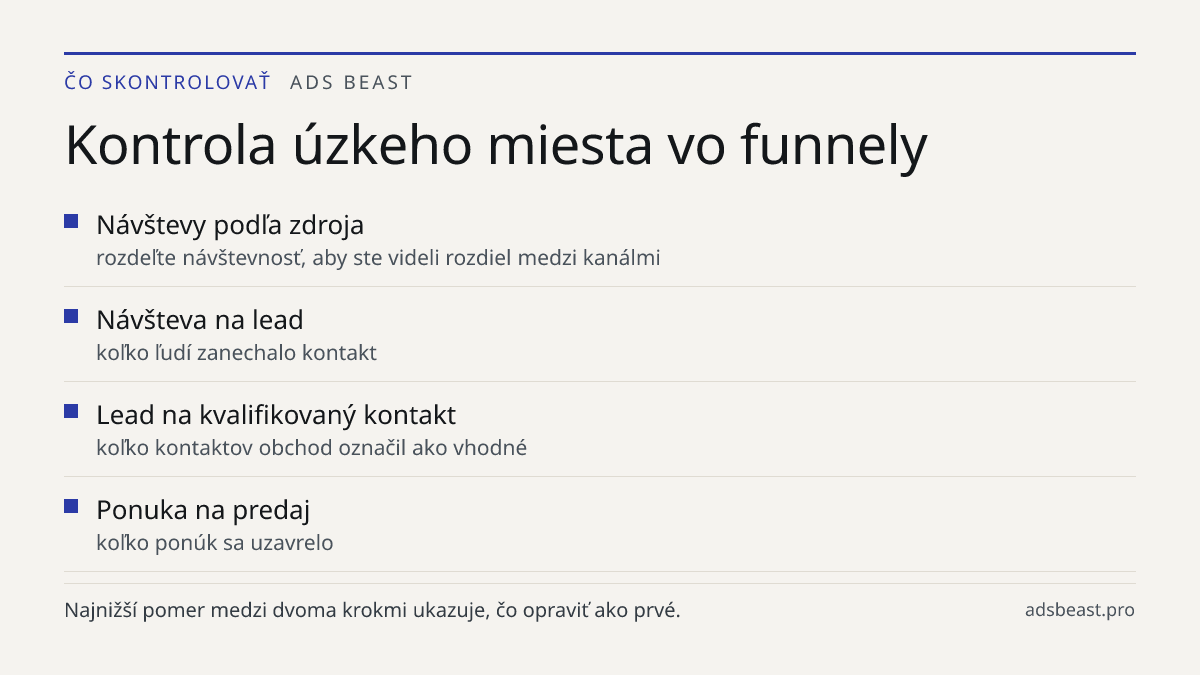Click the blue bullet beside 'Lead na kvalifikovaný kontakt'

coord(71,411)
